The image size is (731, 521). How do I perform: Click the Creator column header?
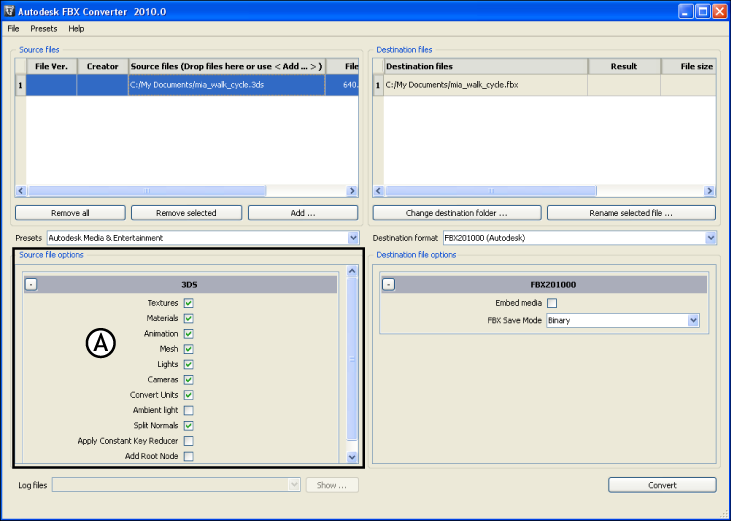tap(103, 66)
